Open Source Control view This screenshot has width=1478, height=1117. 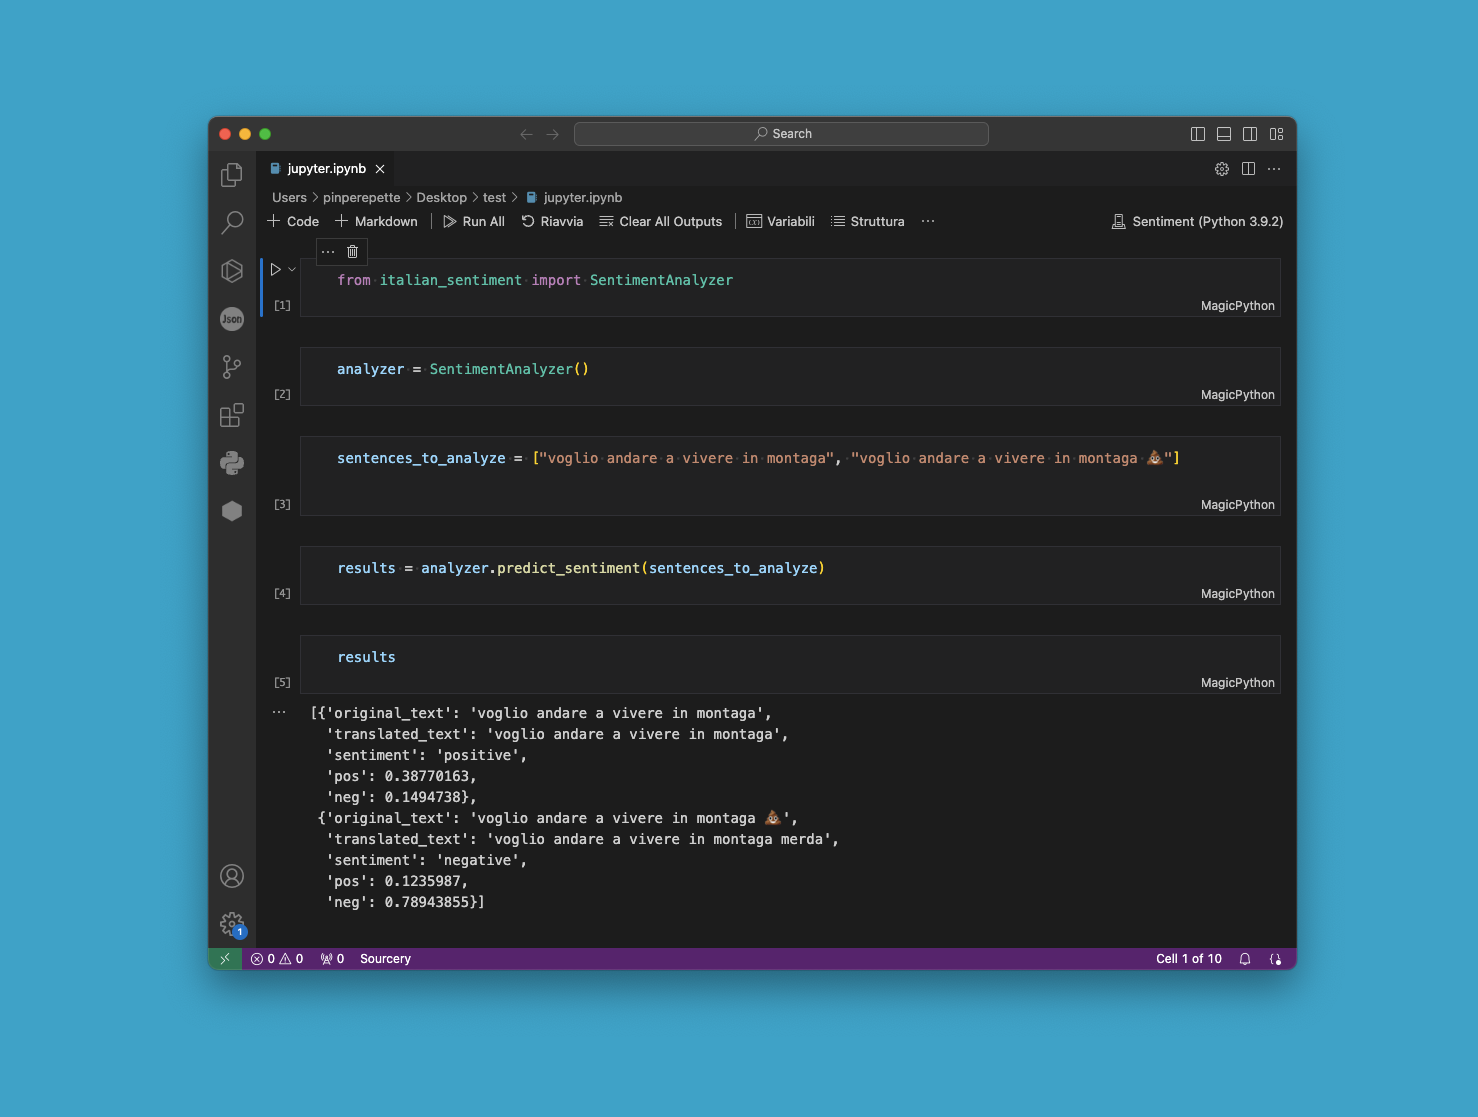point(232,367)
